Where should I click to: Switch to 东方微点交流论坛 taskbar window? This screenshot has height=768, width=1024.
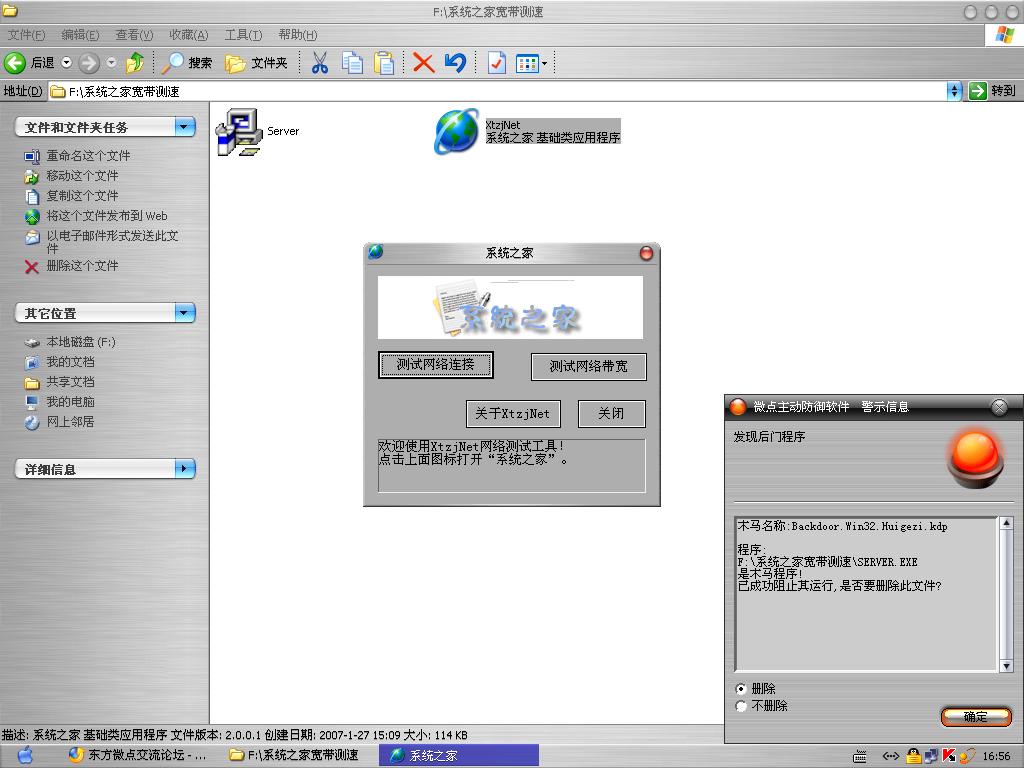[138, 755]
